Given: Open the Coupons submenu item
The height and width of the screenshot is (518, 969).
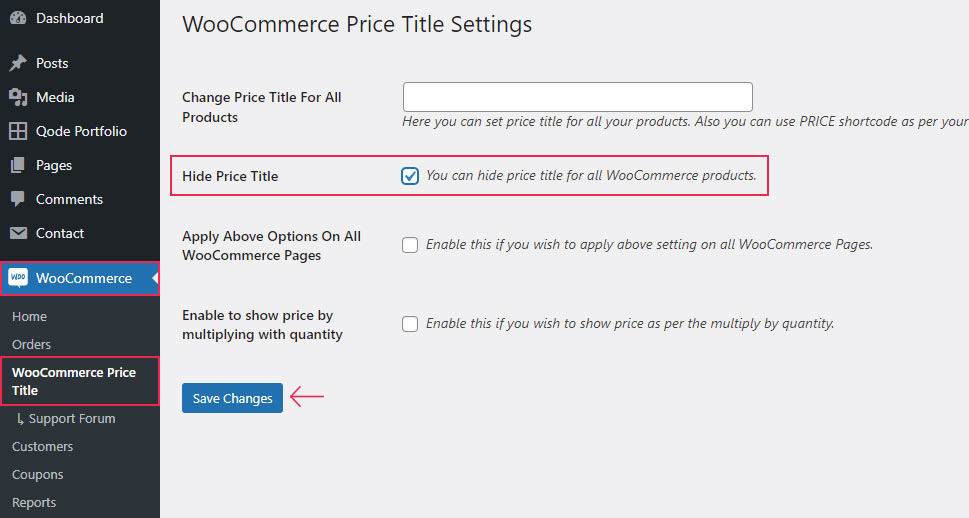Looking at the screenshot, I should tap(38, 475).
